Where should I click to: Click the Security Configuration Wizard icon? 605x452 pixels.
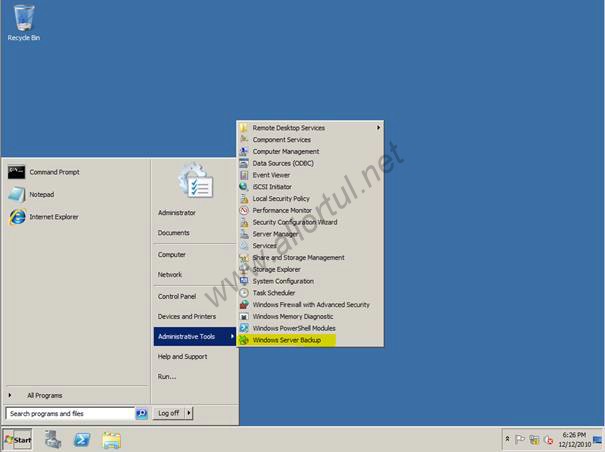click(244, 222)
